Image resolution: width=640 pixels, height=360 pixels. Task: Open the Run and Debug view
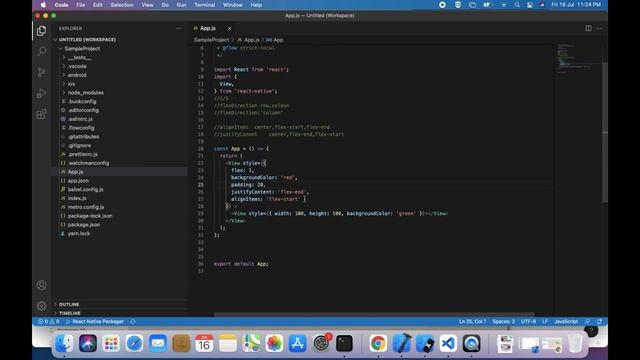point(41,93)
